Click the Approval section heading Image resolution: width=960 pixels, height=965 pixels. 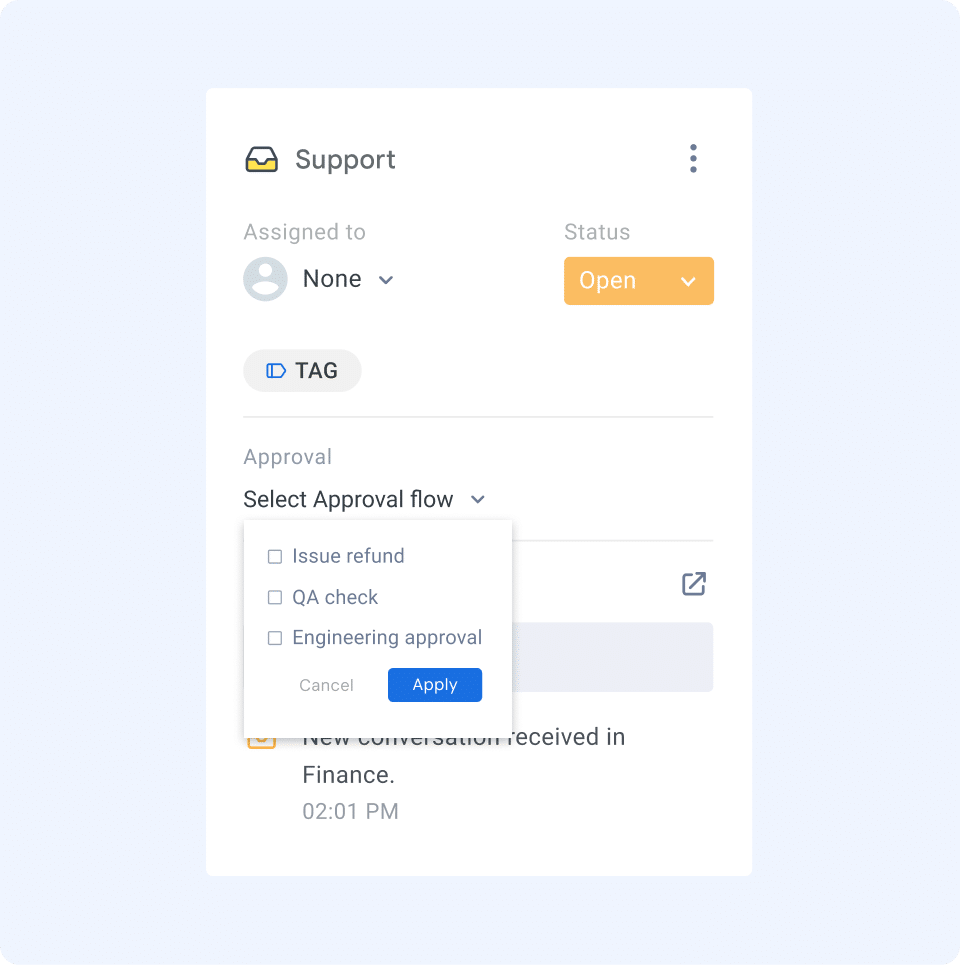click(287, 457)
